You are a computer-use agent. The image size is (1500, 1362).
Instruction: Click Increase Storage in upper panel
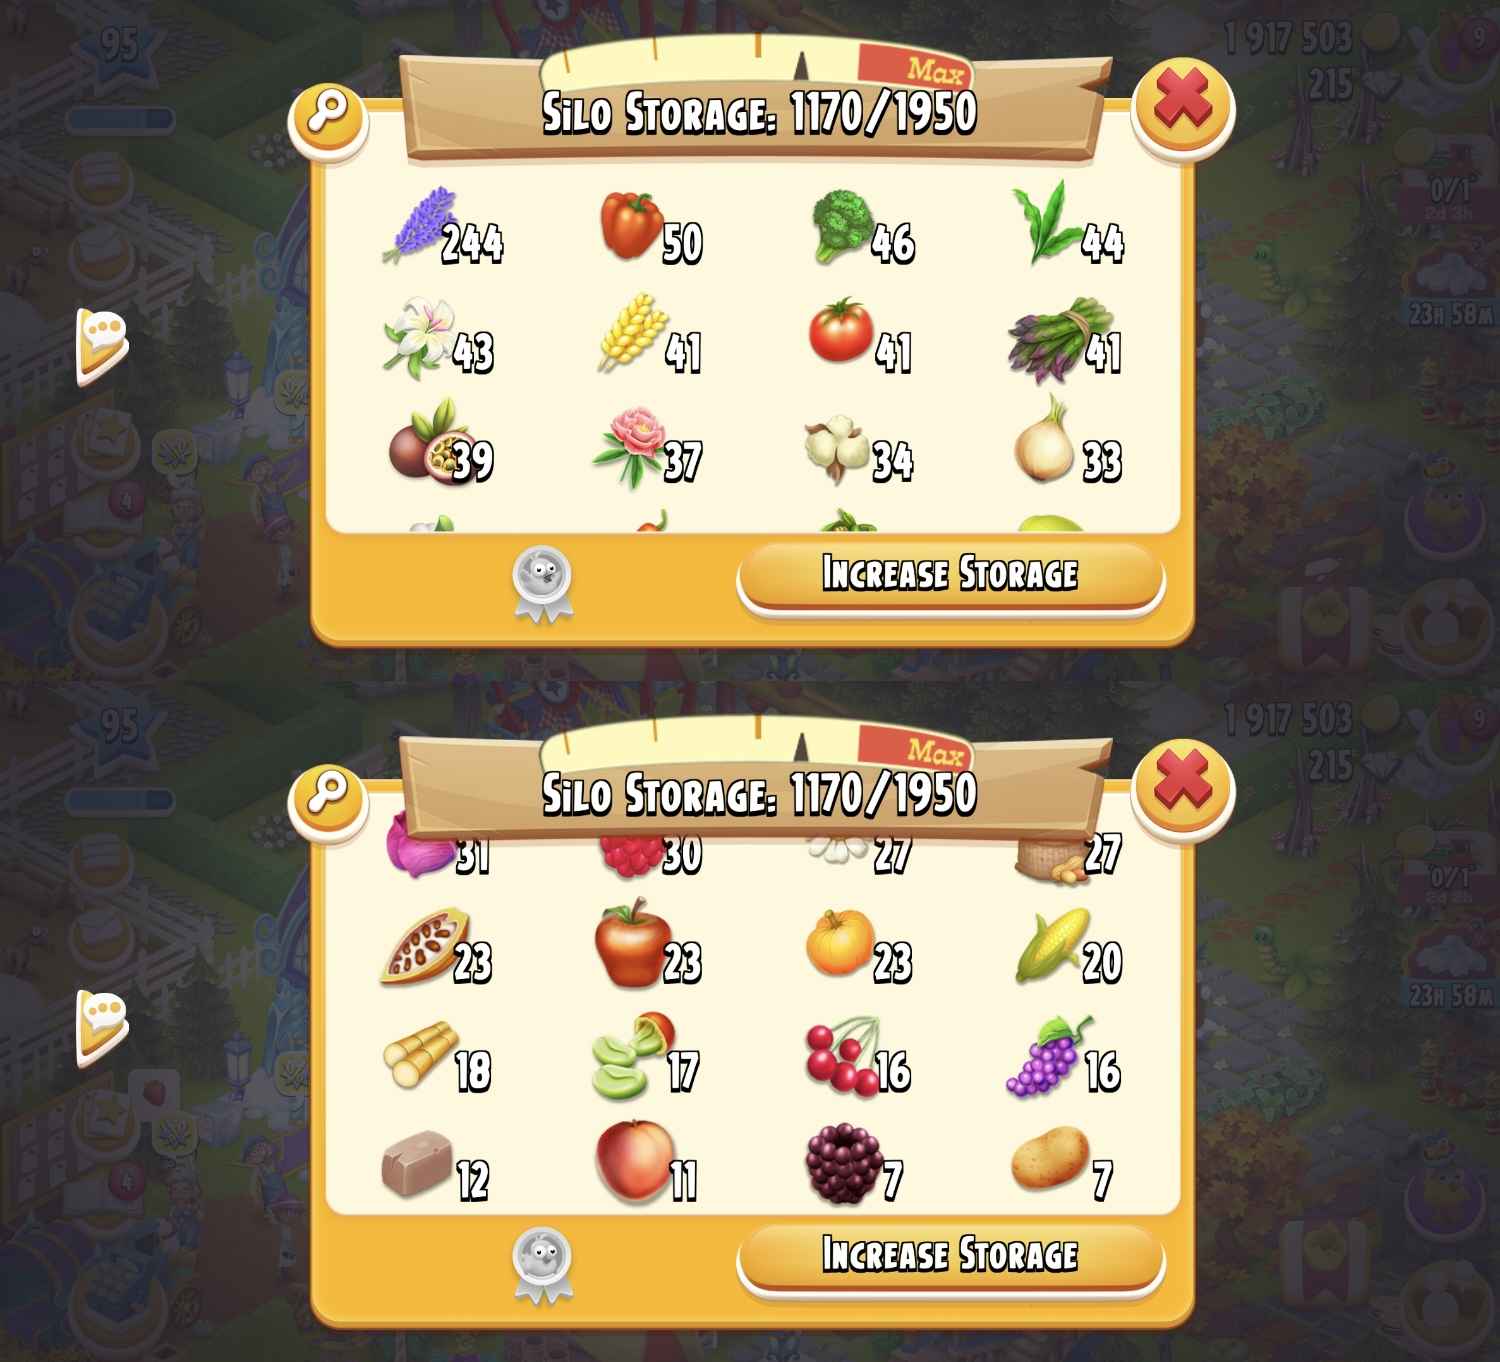point(950,575)
